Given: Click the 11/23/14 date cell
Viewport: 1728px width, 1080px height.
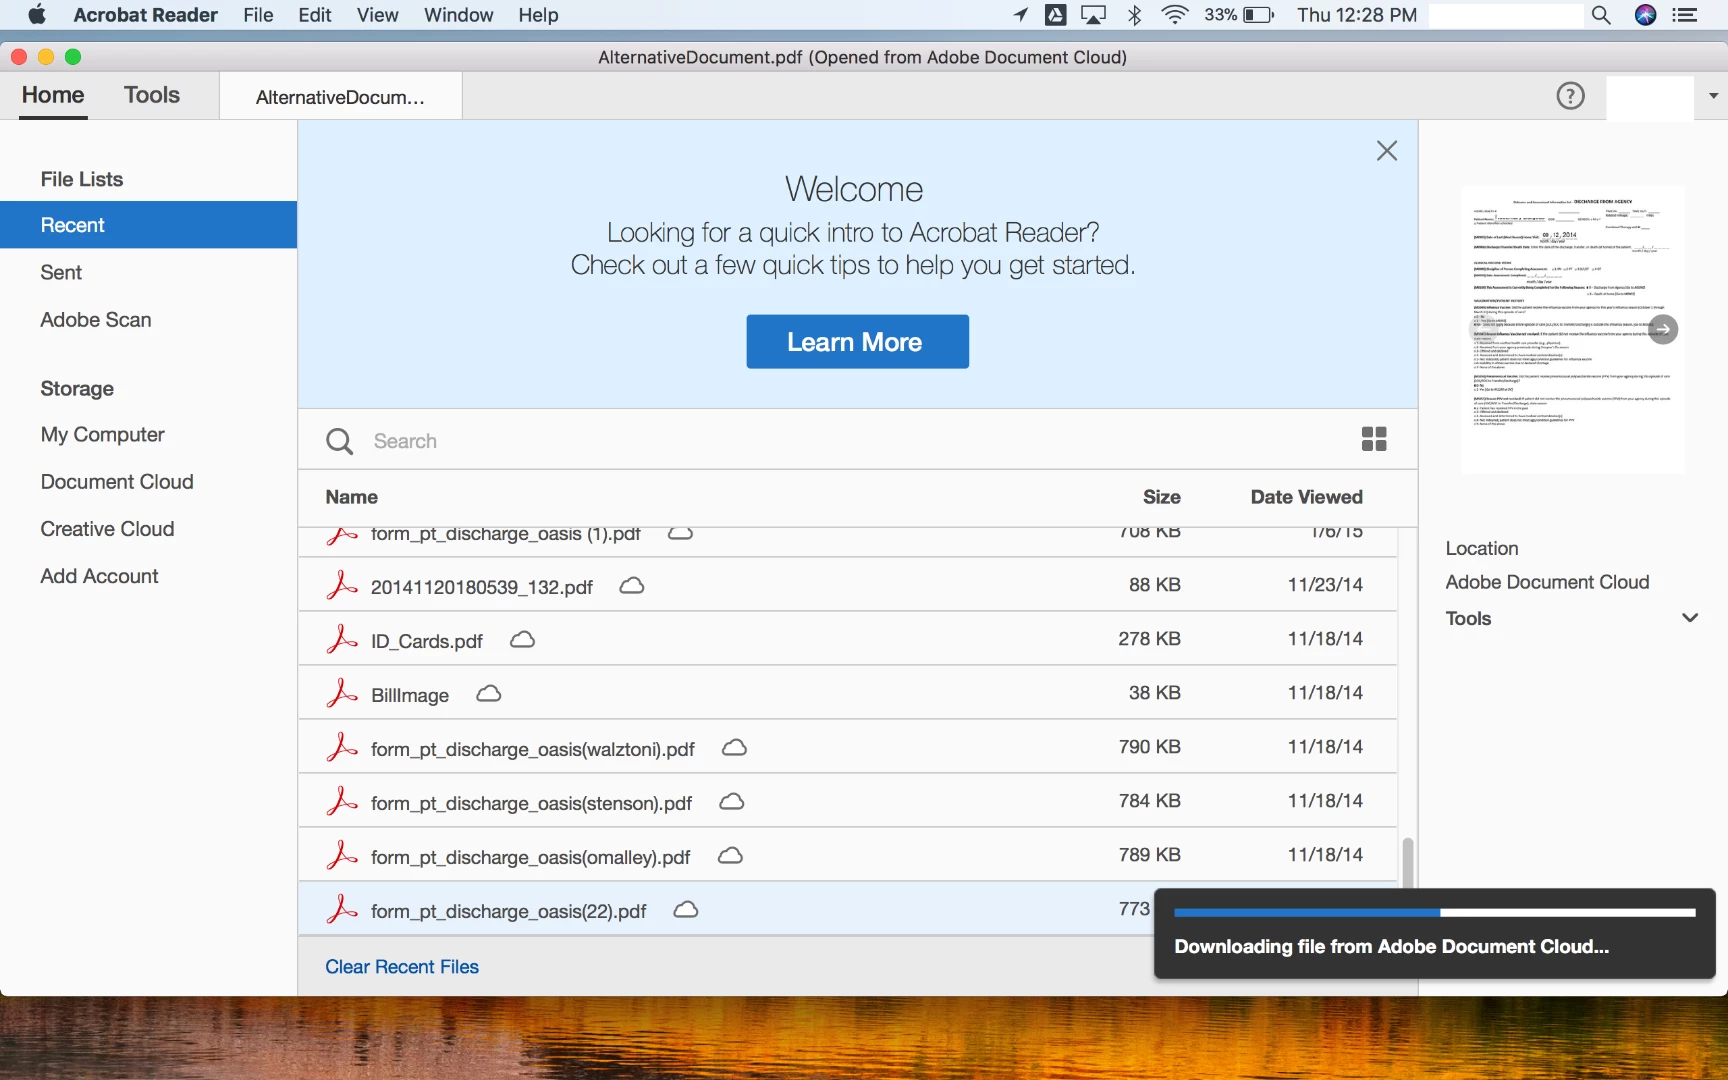Looking at the screenshot, I should point(1325,585).
